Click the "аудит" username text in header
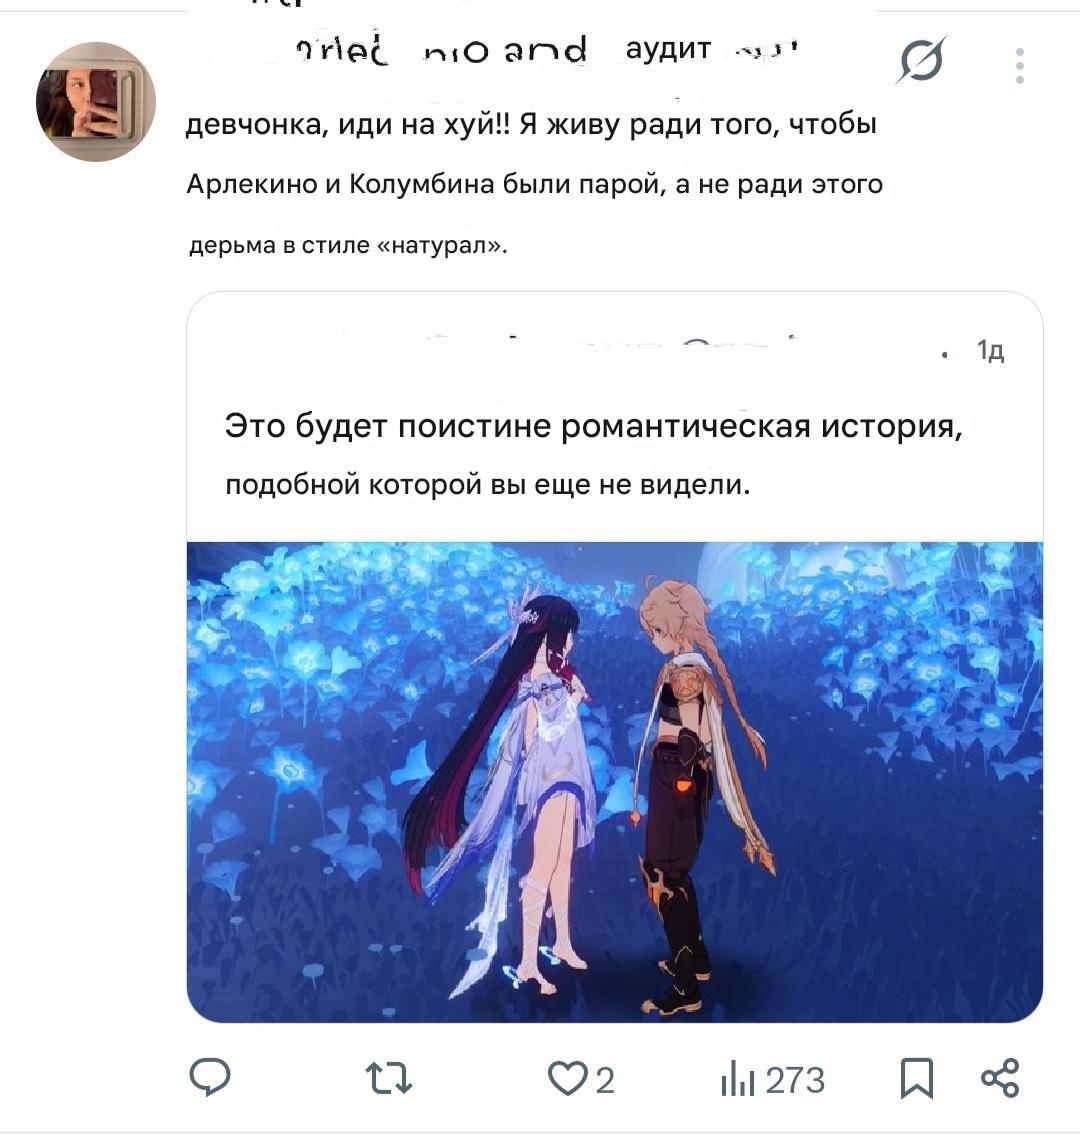Screen dimensions: 1080x1148 [x=669, y=48]
